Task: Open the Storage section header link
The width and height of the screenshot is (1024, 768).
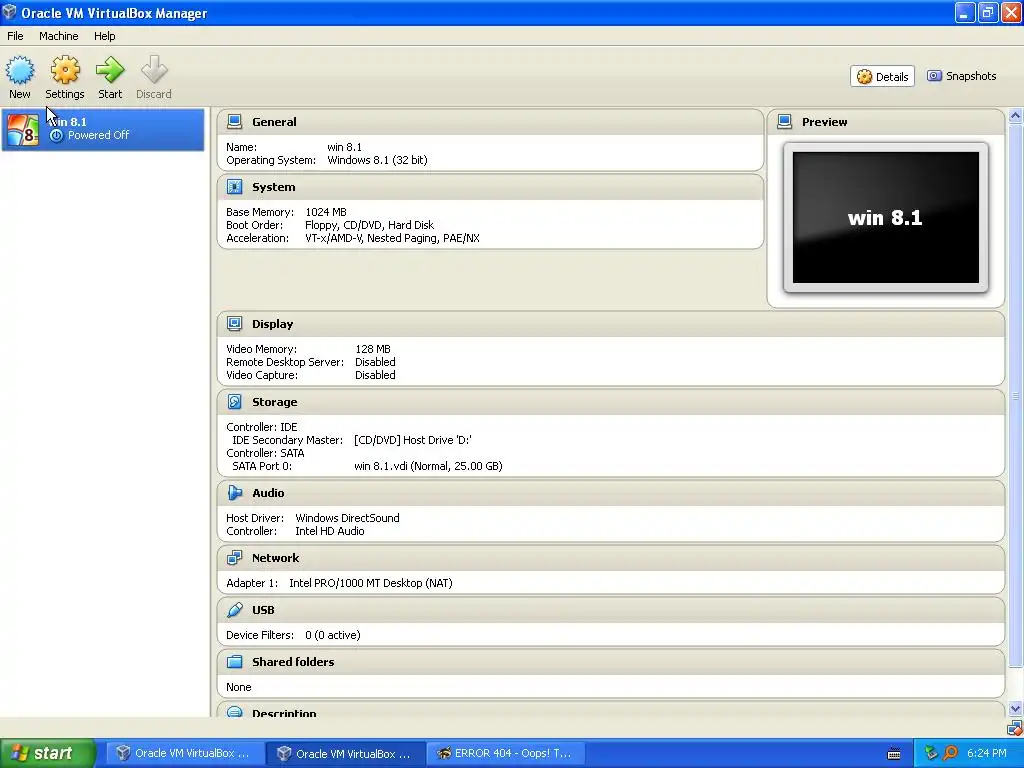Action: click(274, 402)
